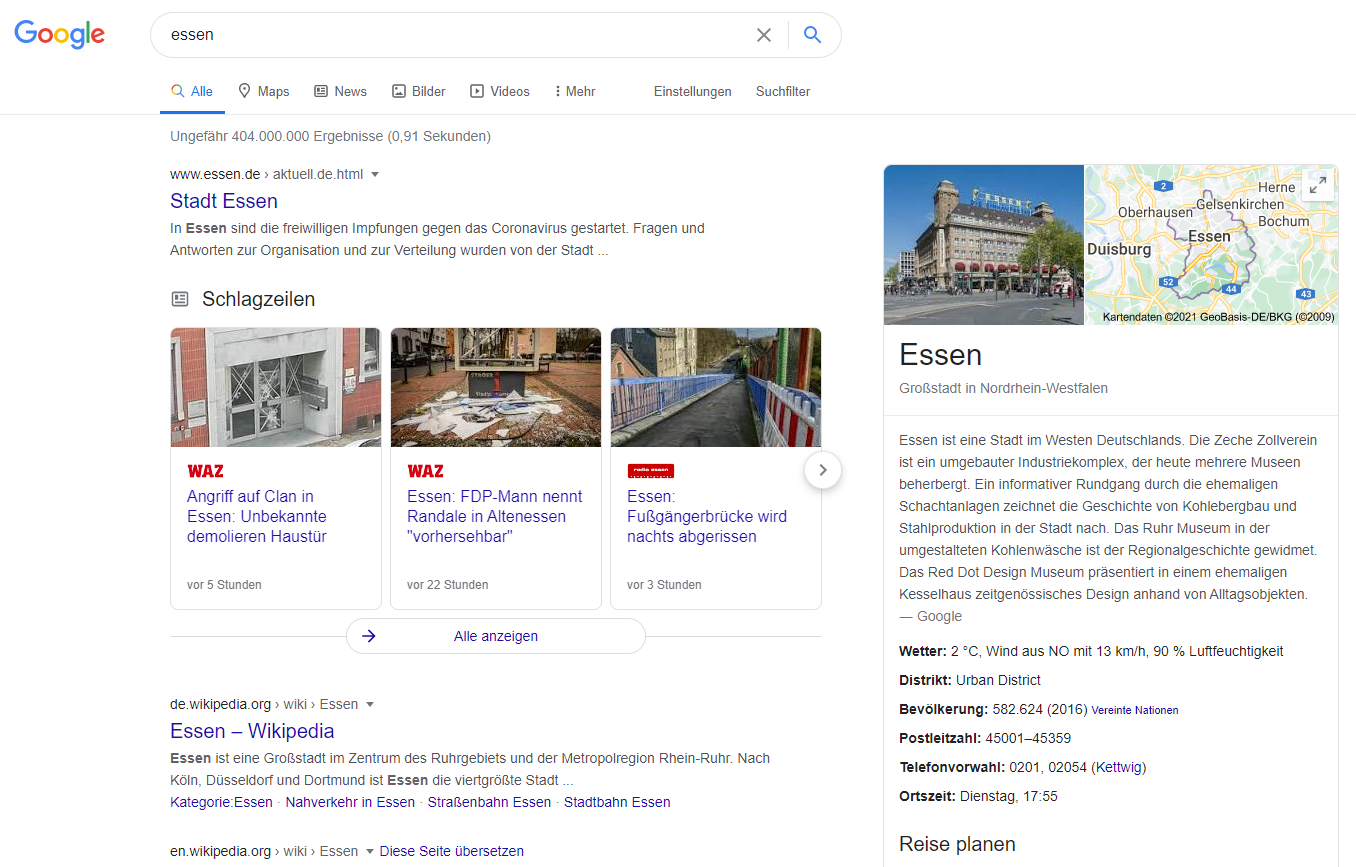The width and height of the screenshot is (1356, 867).
Task: Open headline Angriff auf Clan in Essen
Action: click(257, 516)
